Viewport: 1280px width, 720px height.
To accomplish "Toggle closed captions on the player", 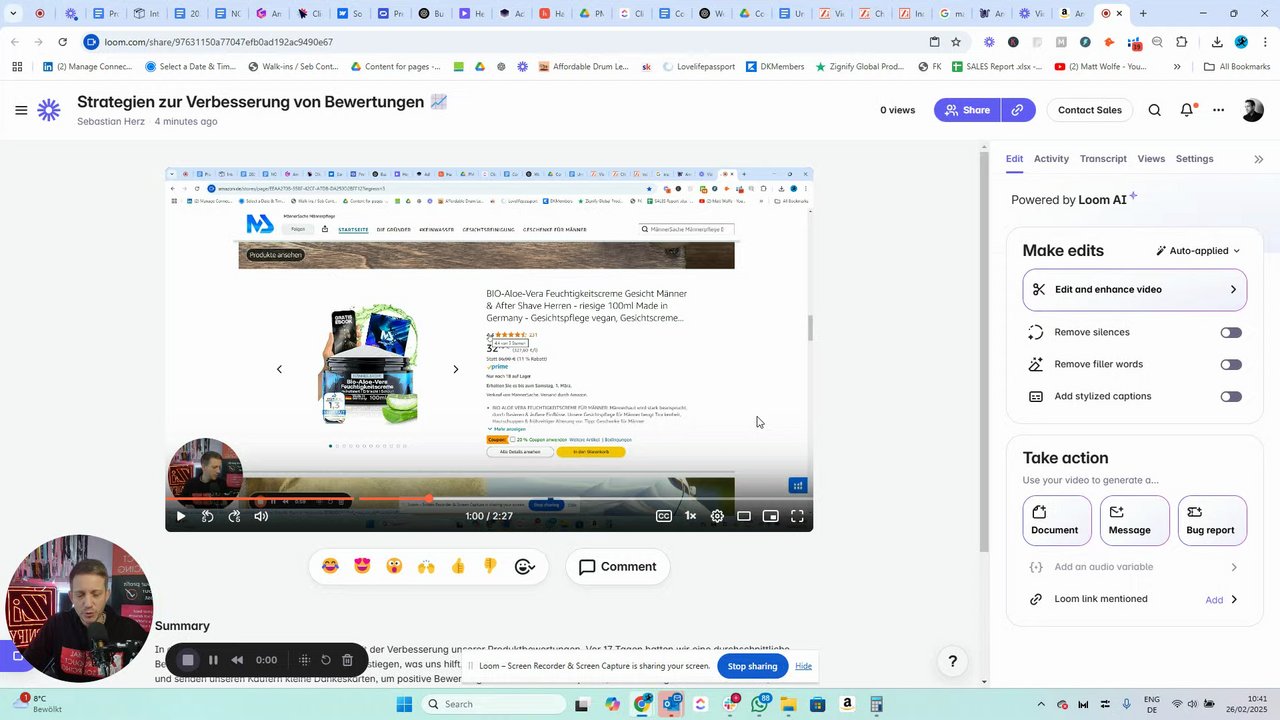I will (664, 516).
